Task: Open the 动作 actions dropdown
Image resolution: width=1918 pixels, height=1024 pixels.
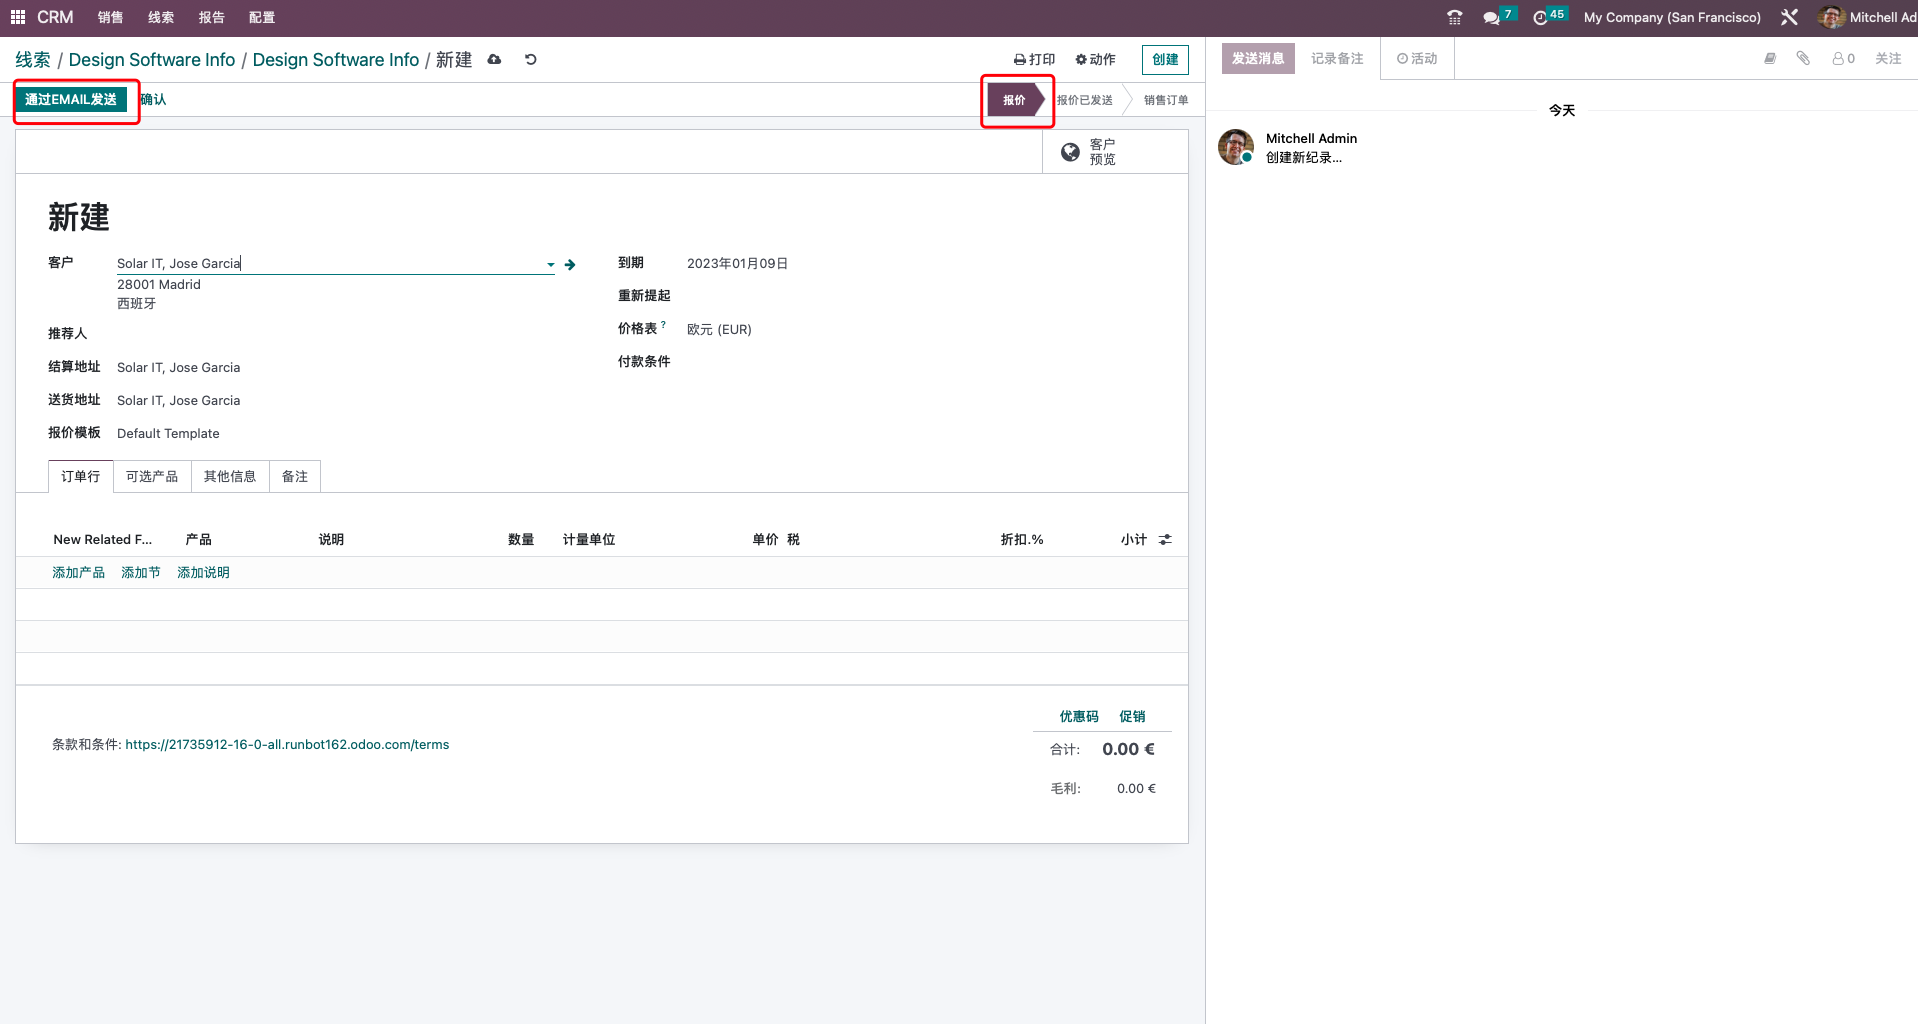Action: pos(1095,59)
